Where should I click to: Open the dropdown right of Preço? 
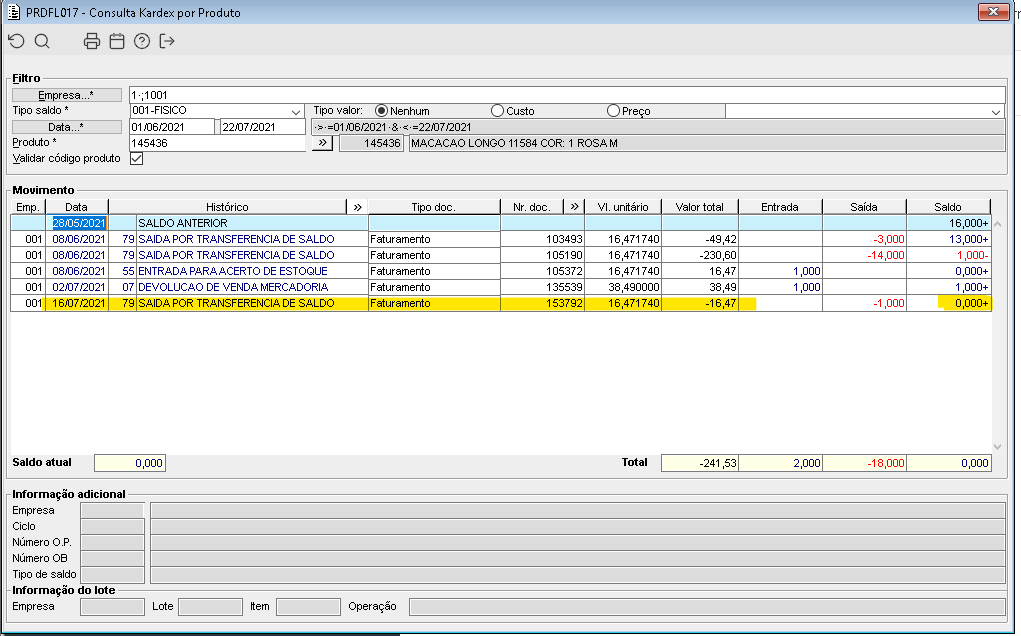coord(995,112)
